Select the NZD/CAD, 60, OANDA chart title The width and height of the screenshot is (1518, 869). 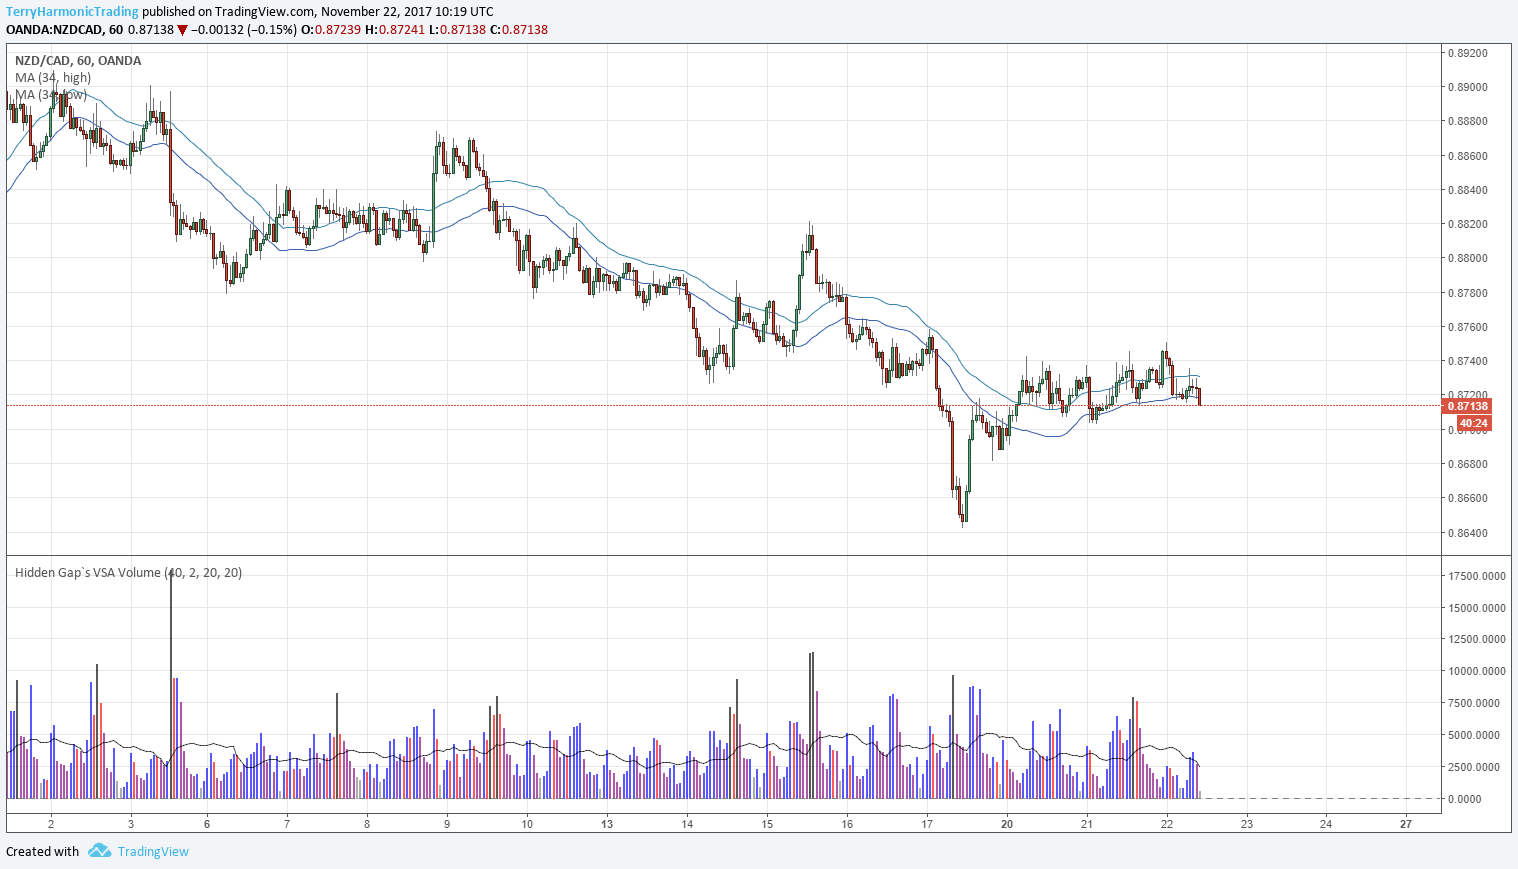point(78,61)
